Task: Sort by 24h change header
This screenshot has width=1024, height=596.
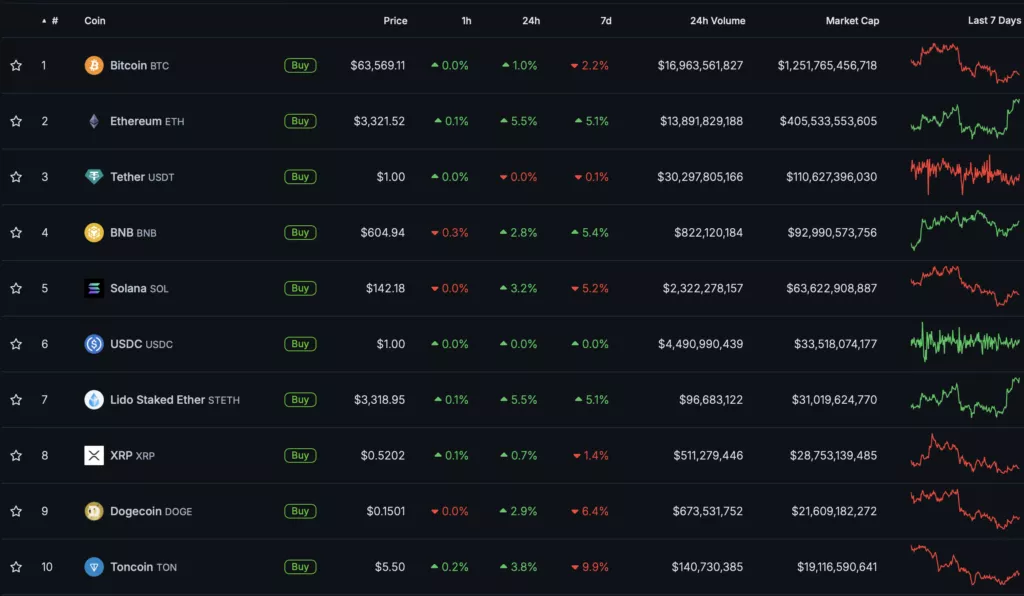Action: click(x=531, y=21)
